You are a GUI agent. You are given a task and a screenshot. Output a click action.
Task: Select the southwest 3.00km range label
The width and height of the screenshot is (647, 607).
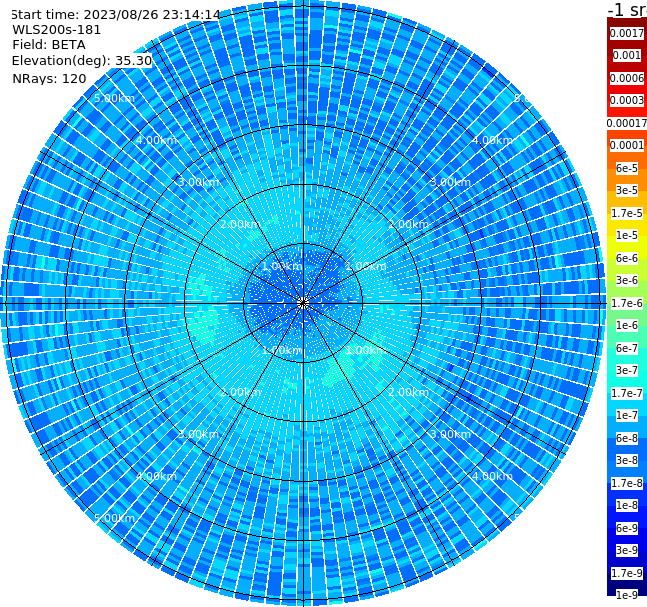(198, 434)
